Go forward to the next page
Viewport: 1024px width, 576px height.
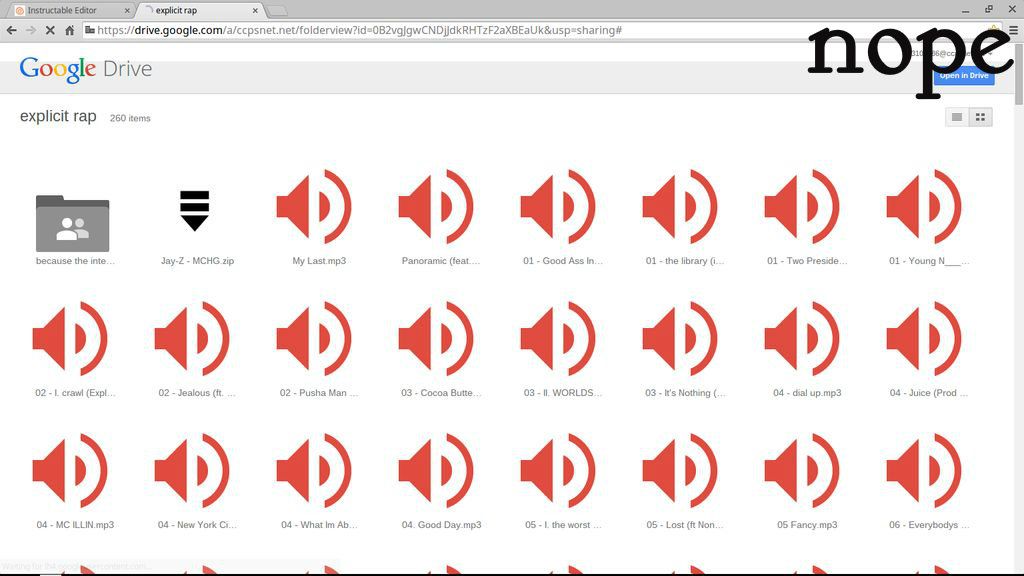(31, 30)
